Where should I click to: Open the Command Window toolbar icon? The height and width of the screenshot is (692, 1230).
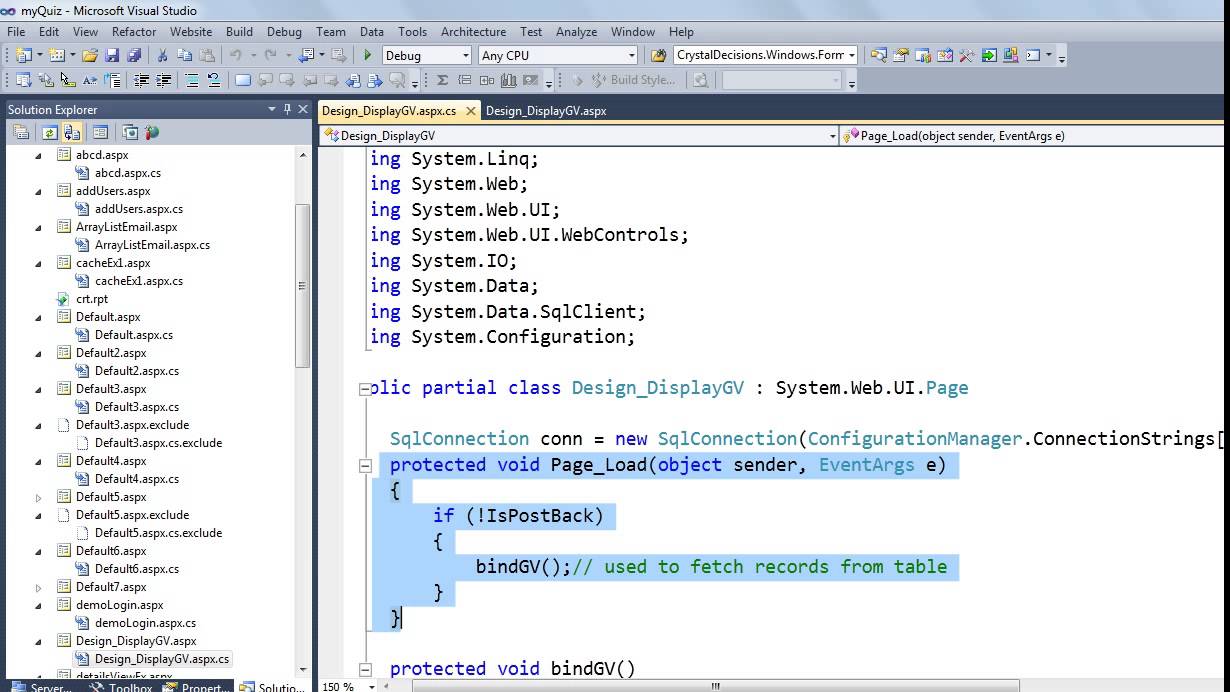click(x=1033, y=55)
